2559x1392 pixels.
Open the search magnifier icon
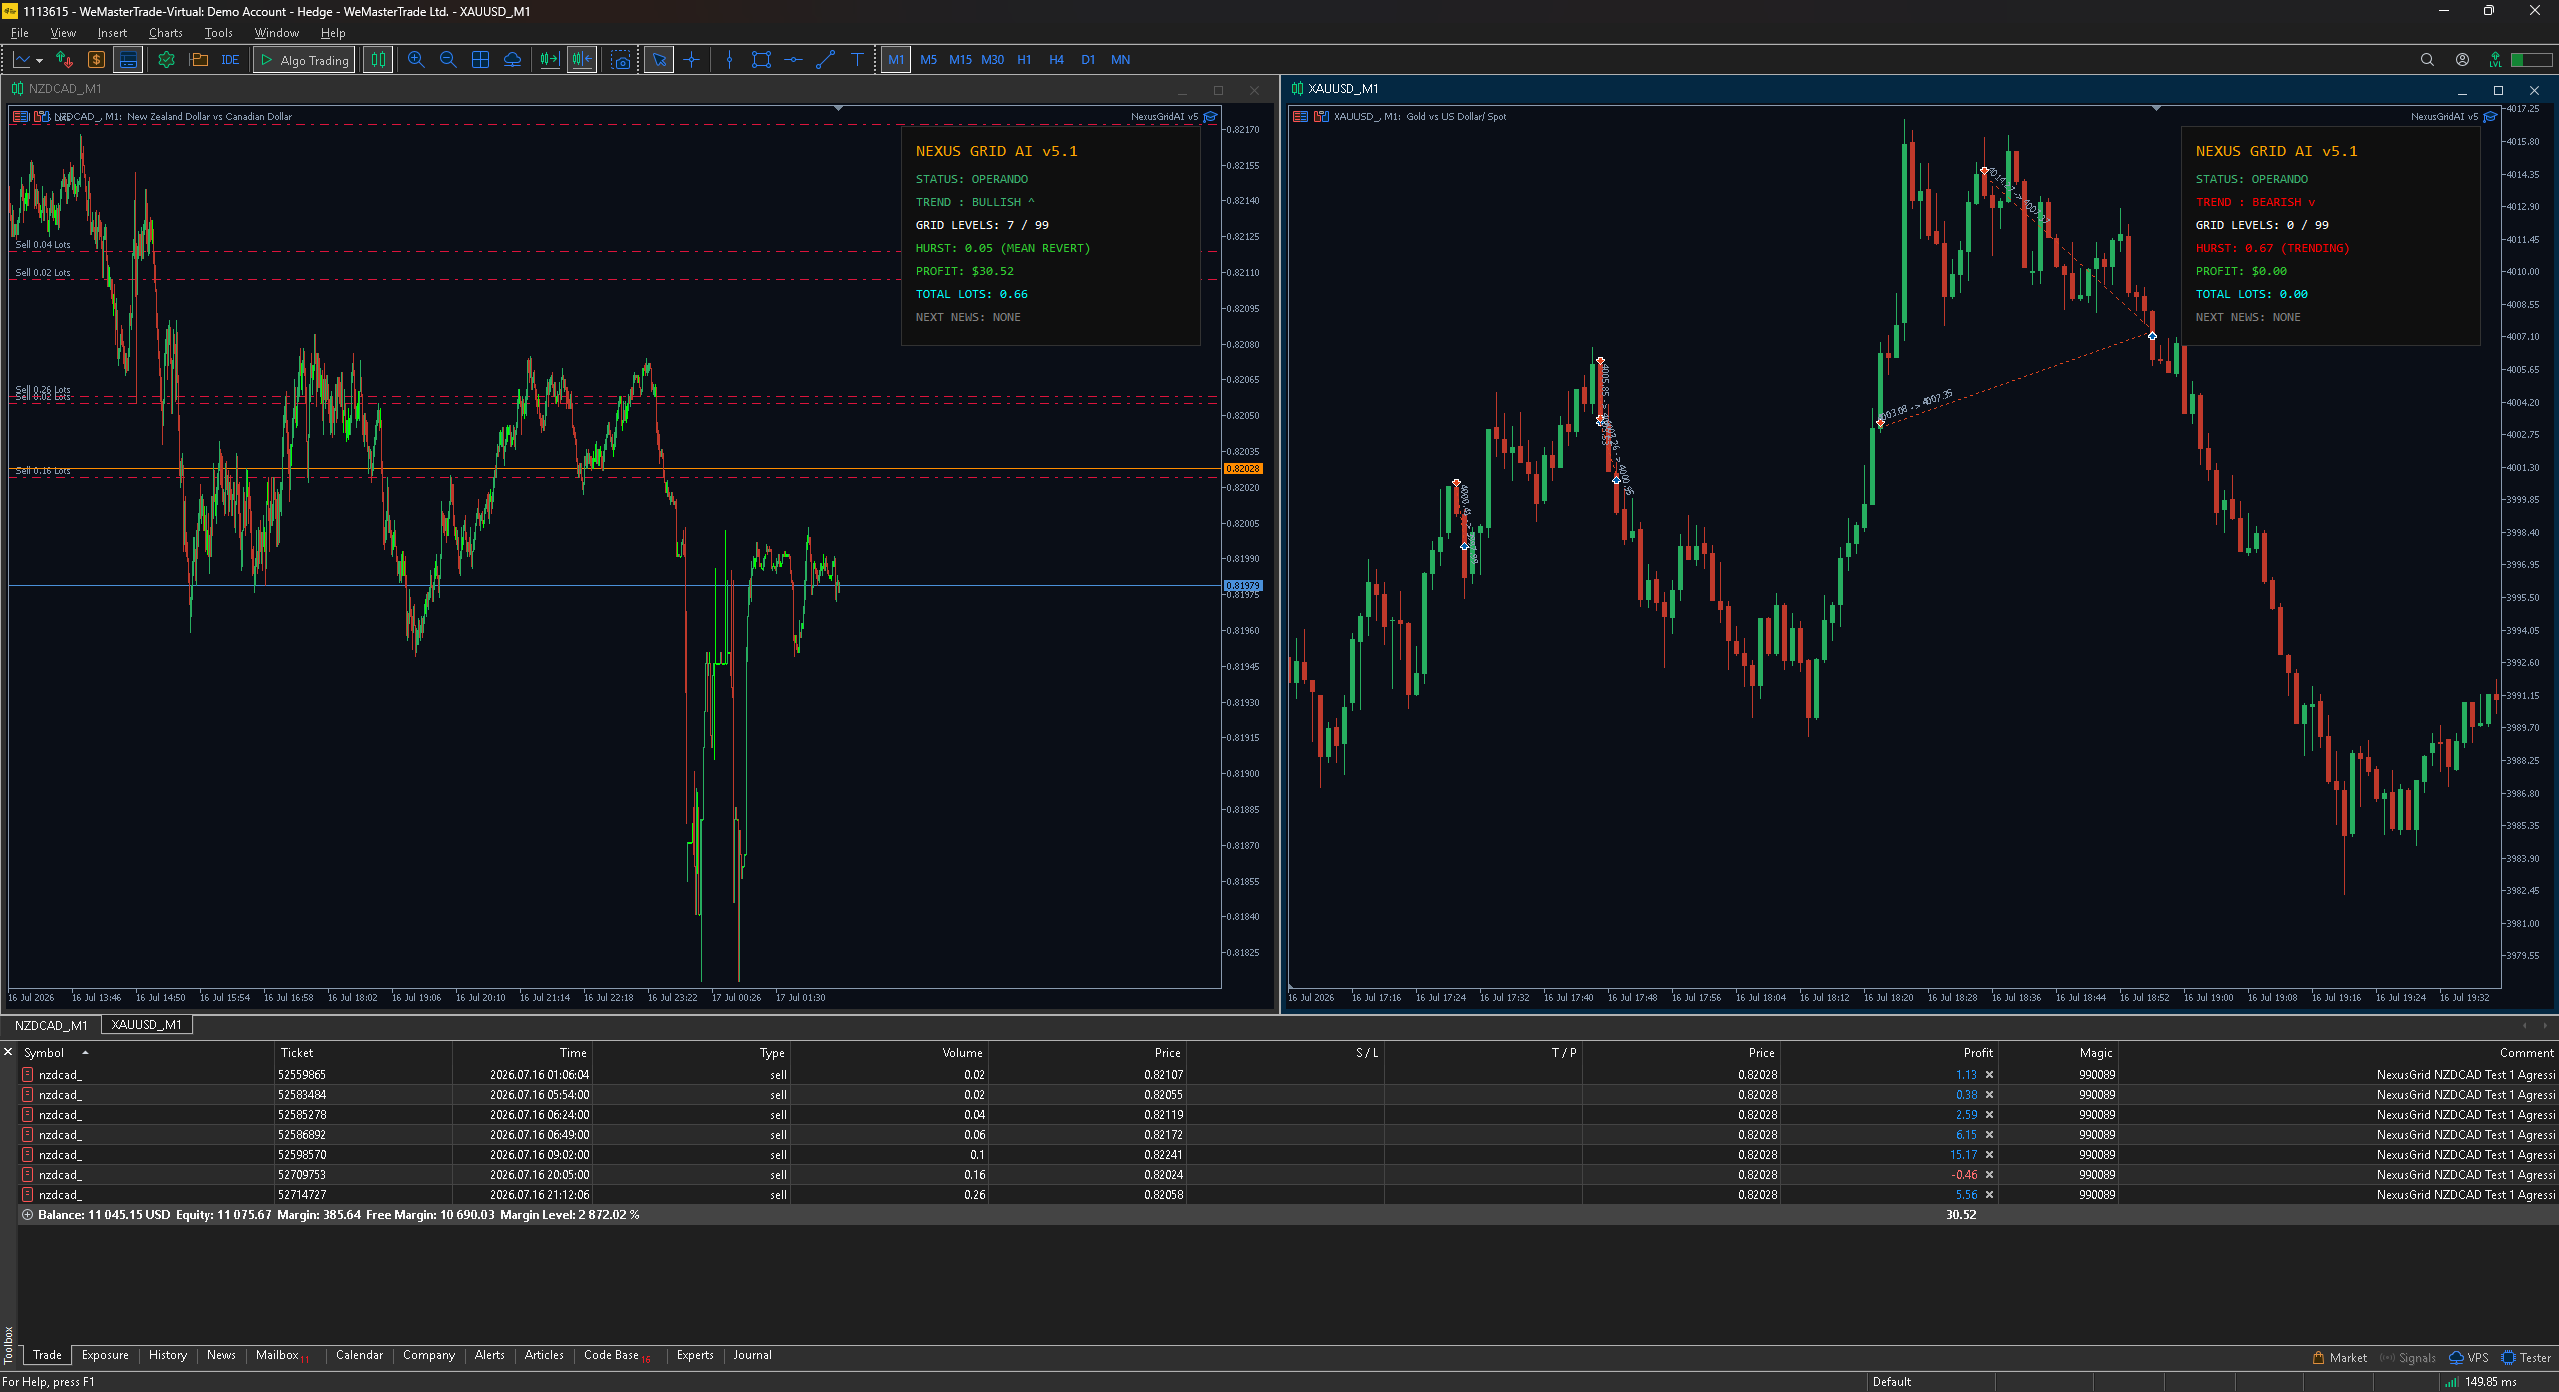click(2427, 60)
